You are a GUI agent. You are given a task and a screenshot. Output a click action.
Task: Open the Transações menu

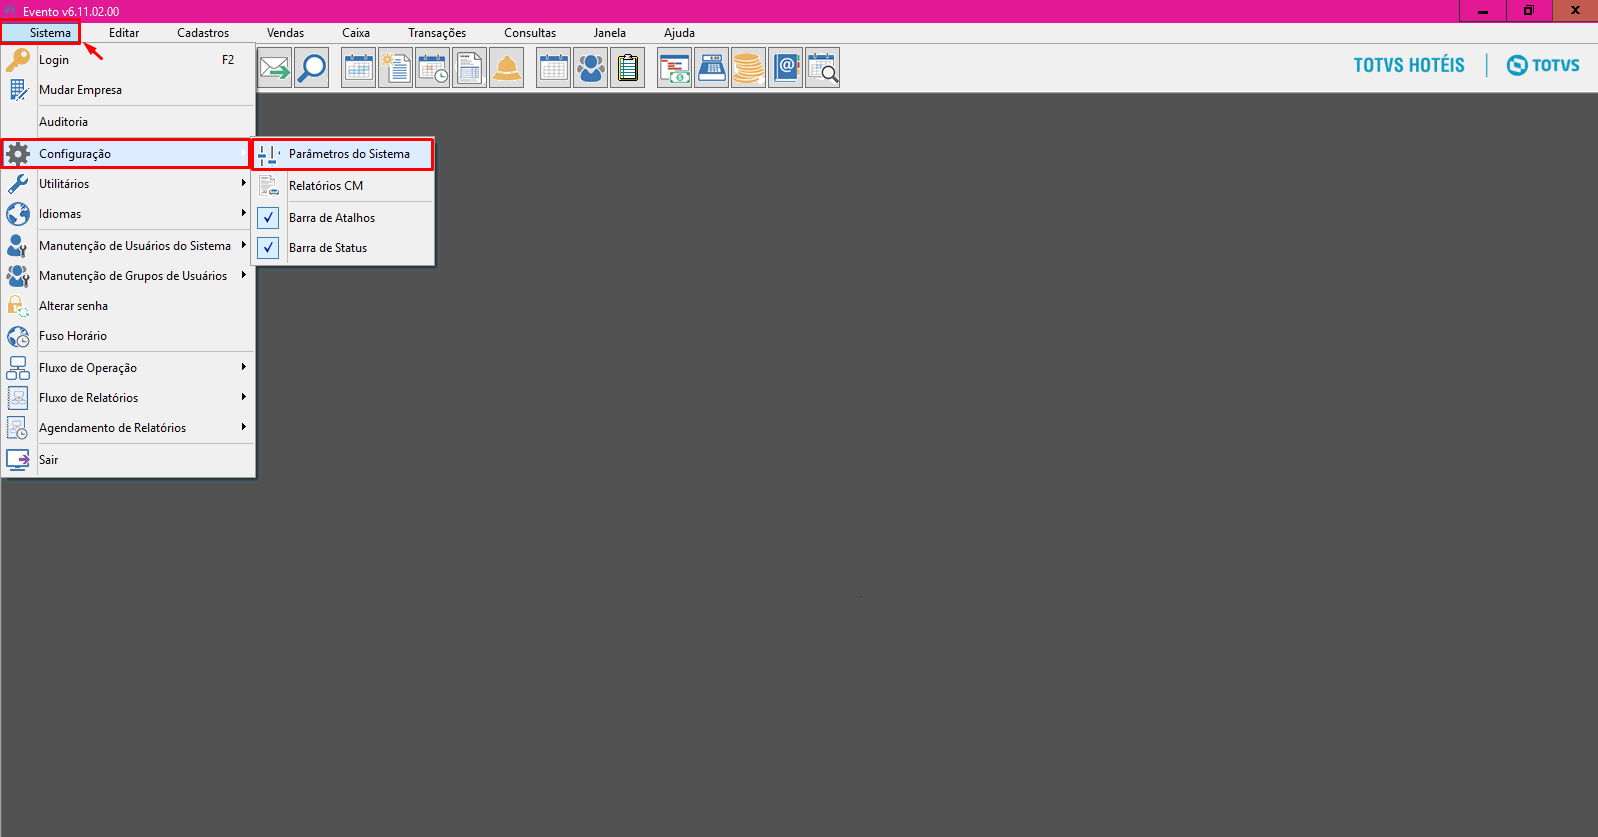pyautogui.click(x=437, y=33)
